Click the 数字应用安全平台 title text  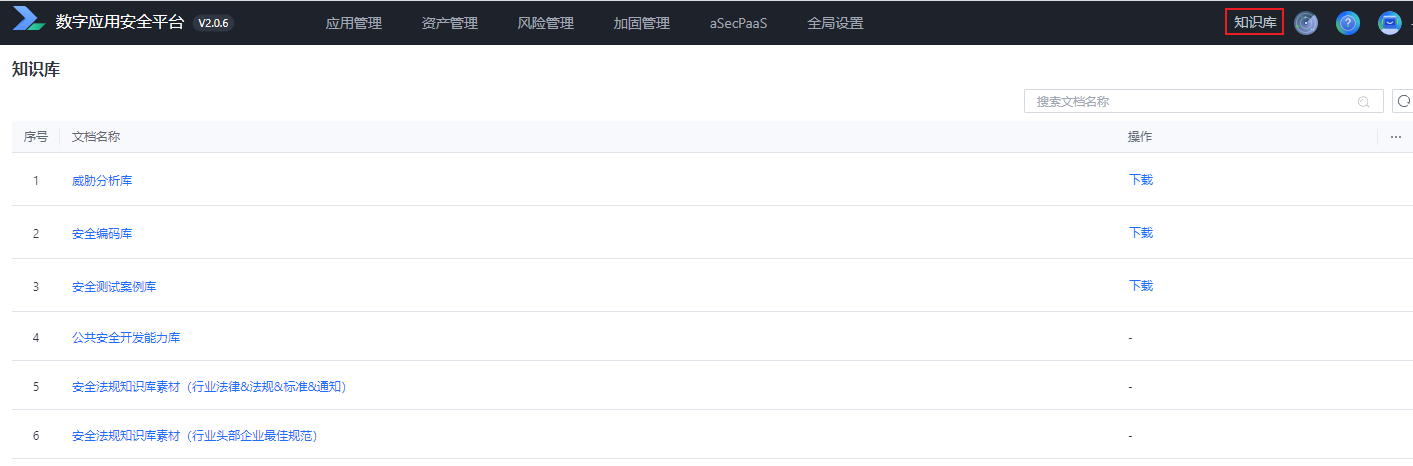click(x=120, y=22)
